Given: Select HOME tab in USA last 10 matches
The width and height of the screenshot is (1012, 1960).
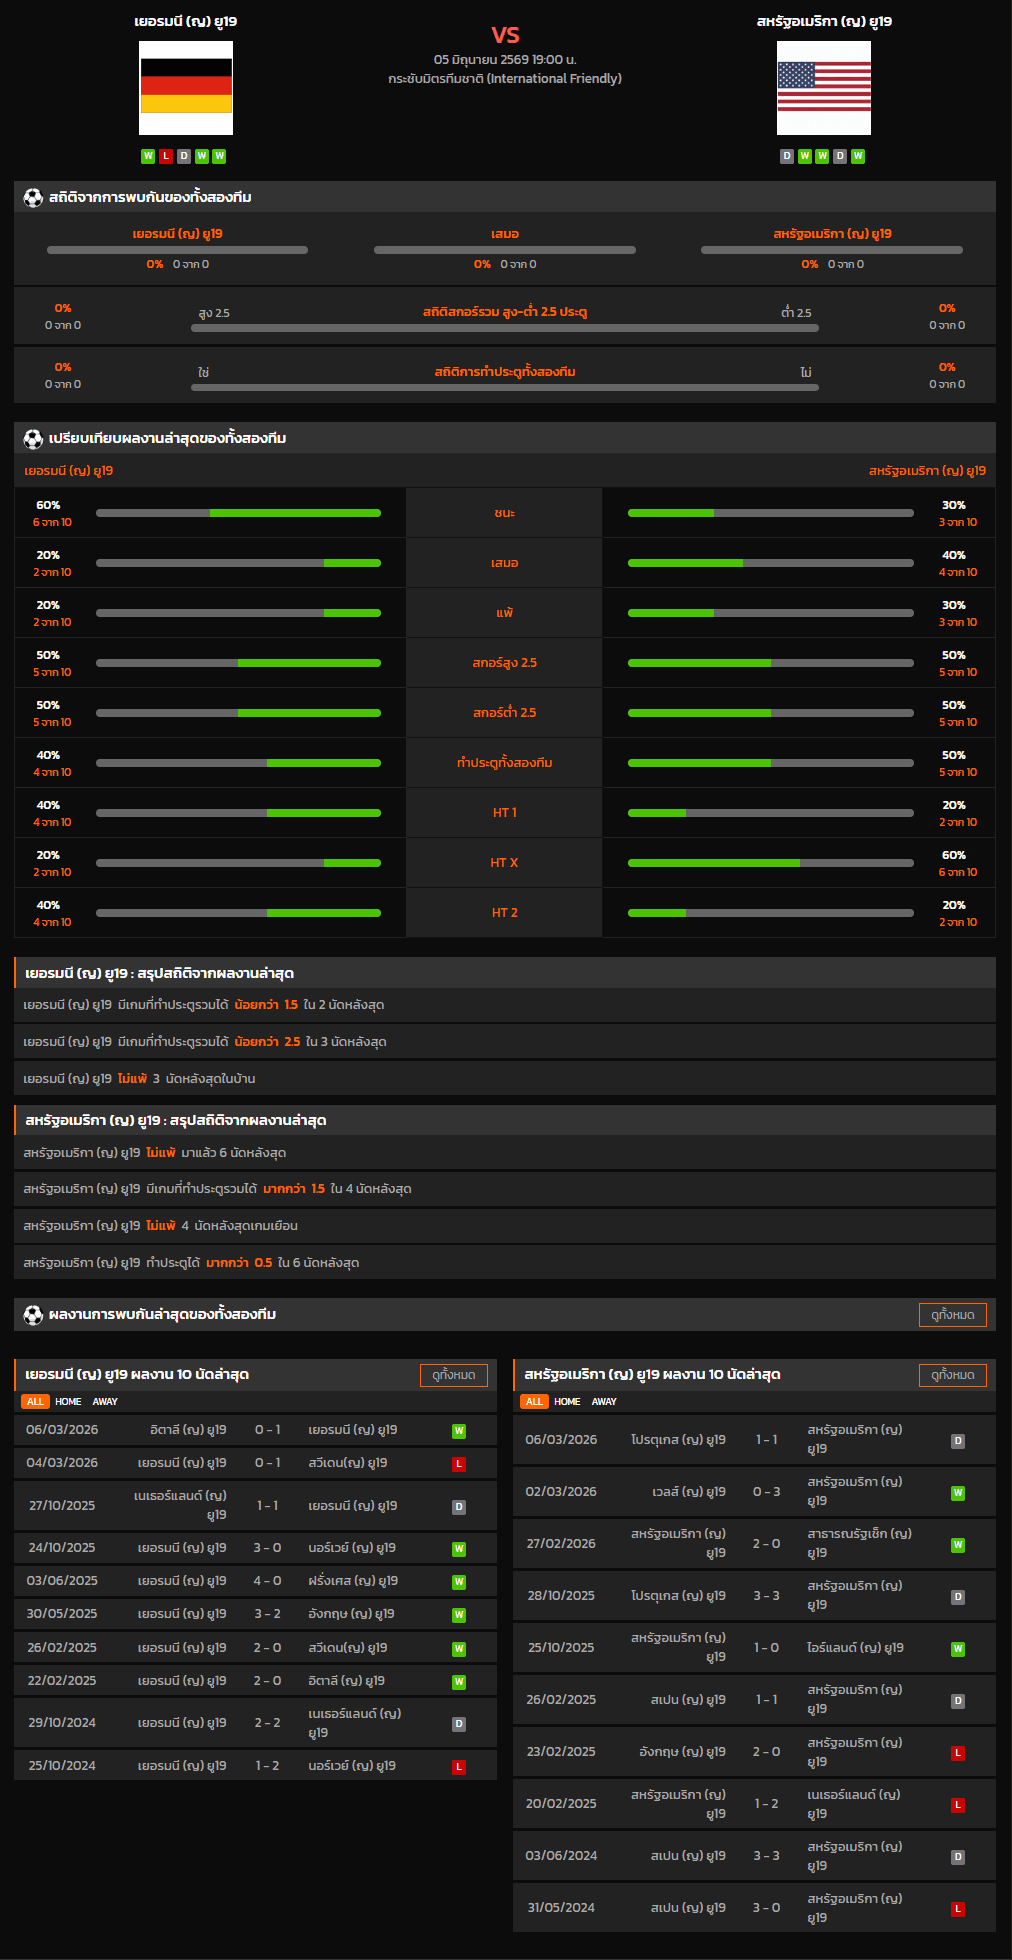Looking at the screenshot, I should 567,1402.
